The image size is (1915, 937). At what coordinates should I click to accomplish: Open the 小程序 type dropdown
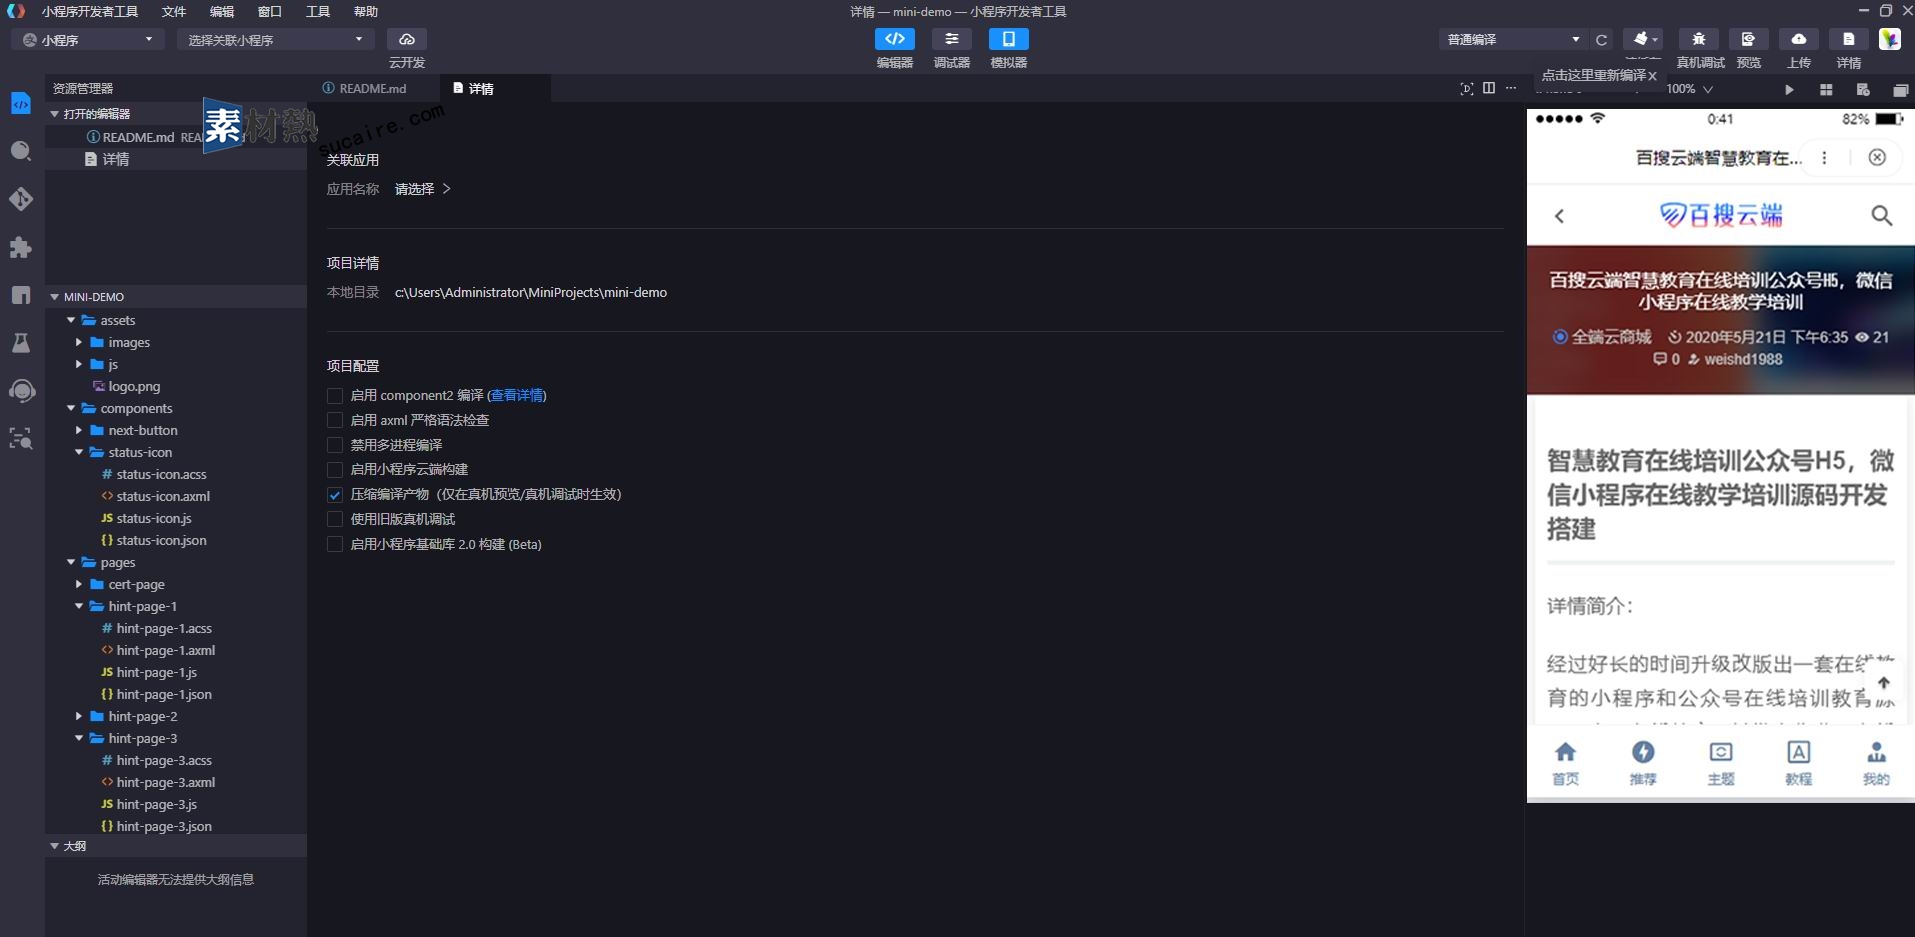point(88,40)
